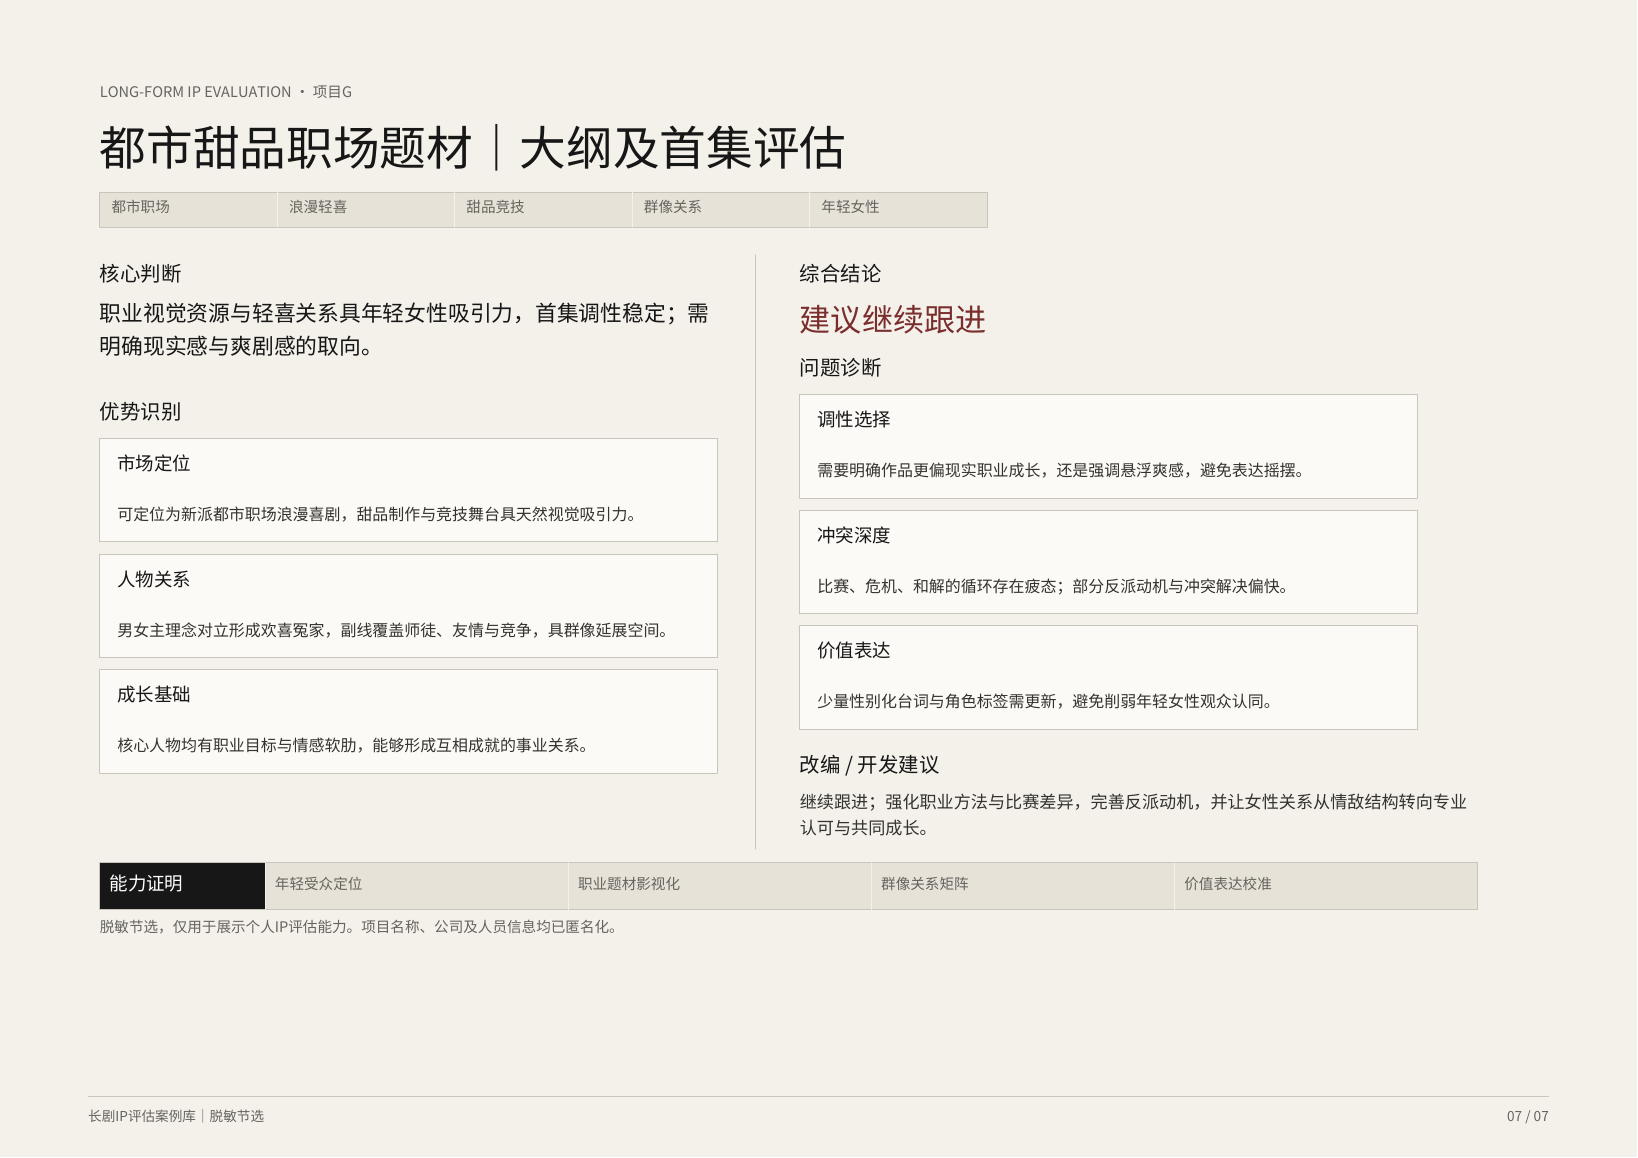1638x1158 pixels.
Task: Open the 群像关系 tag
Action: 721,210
